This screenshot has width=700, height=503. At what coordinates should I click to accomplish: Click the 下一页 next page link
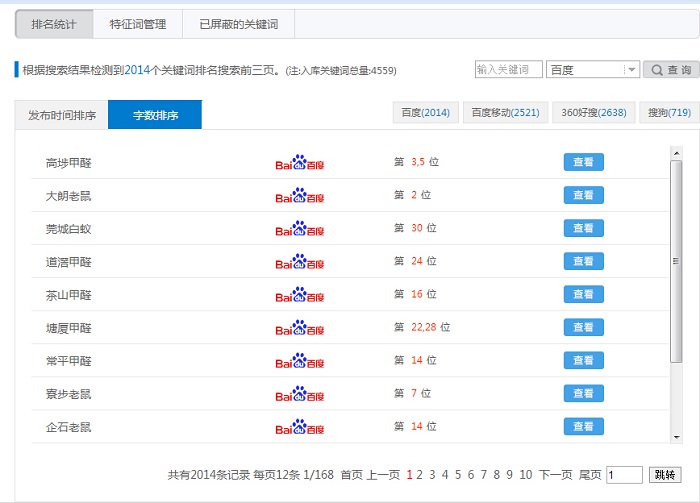coord(555,475)
